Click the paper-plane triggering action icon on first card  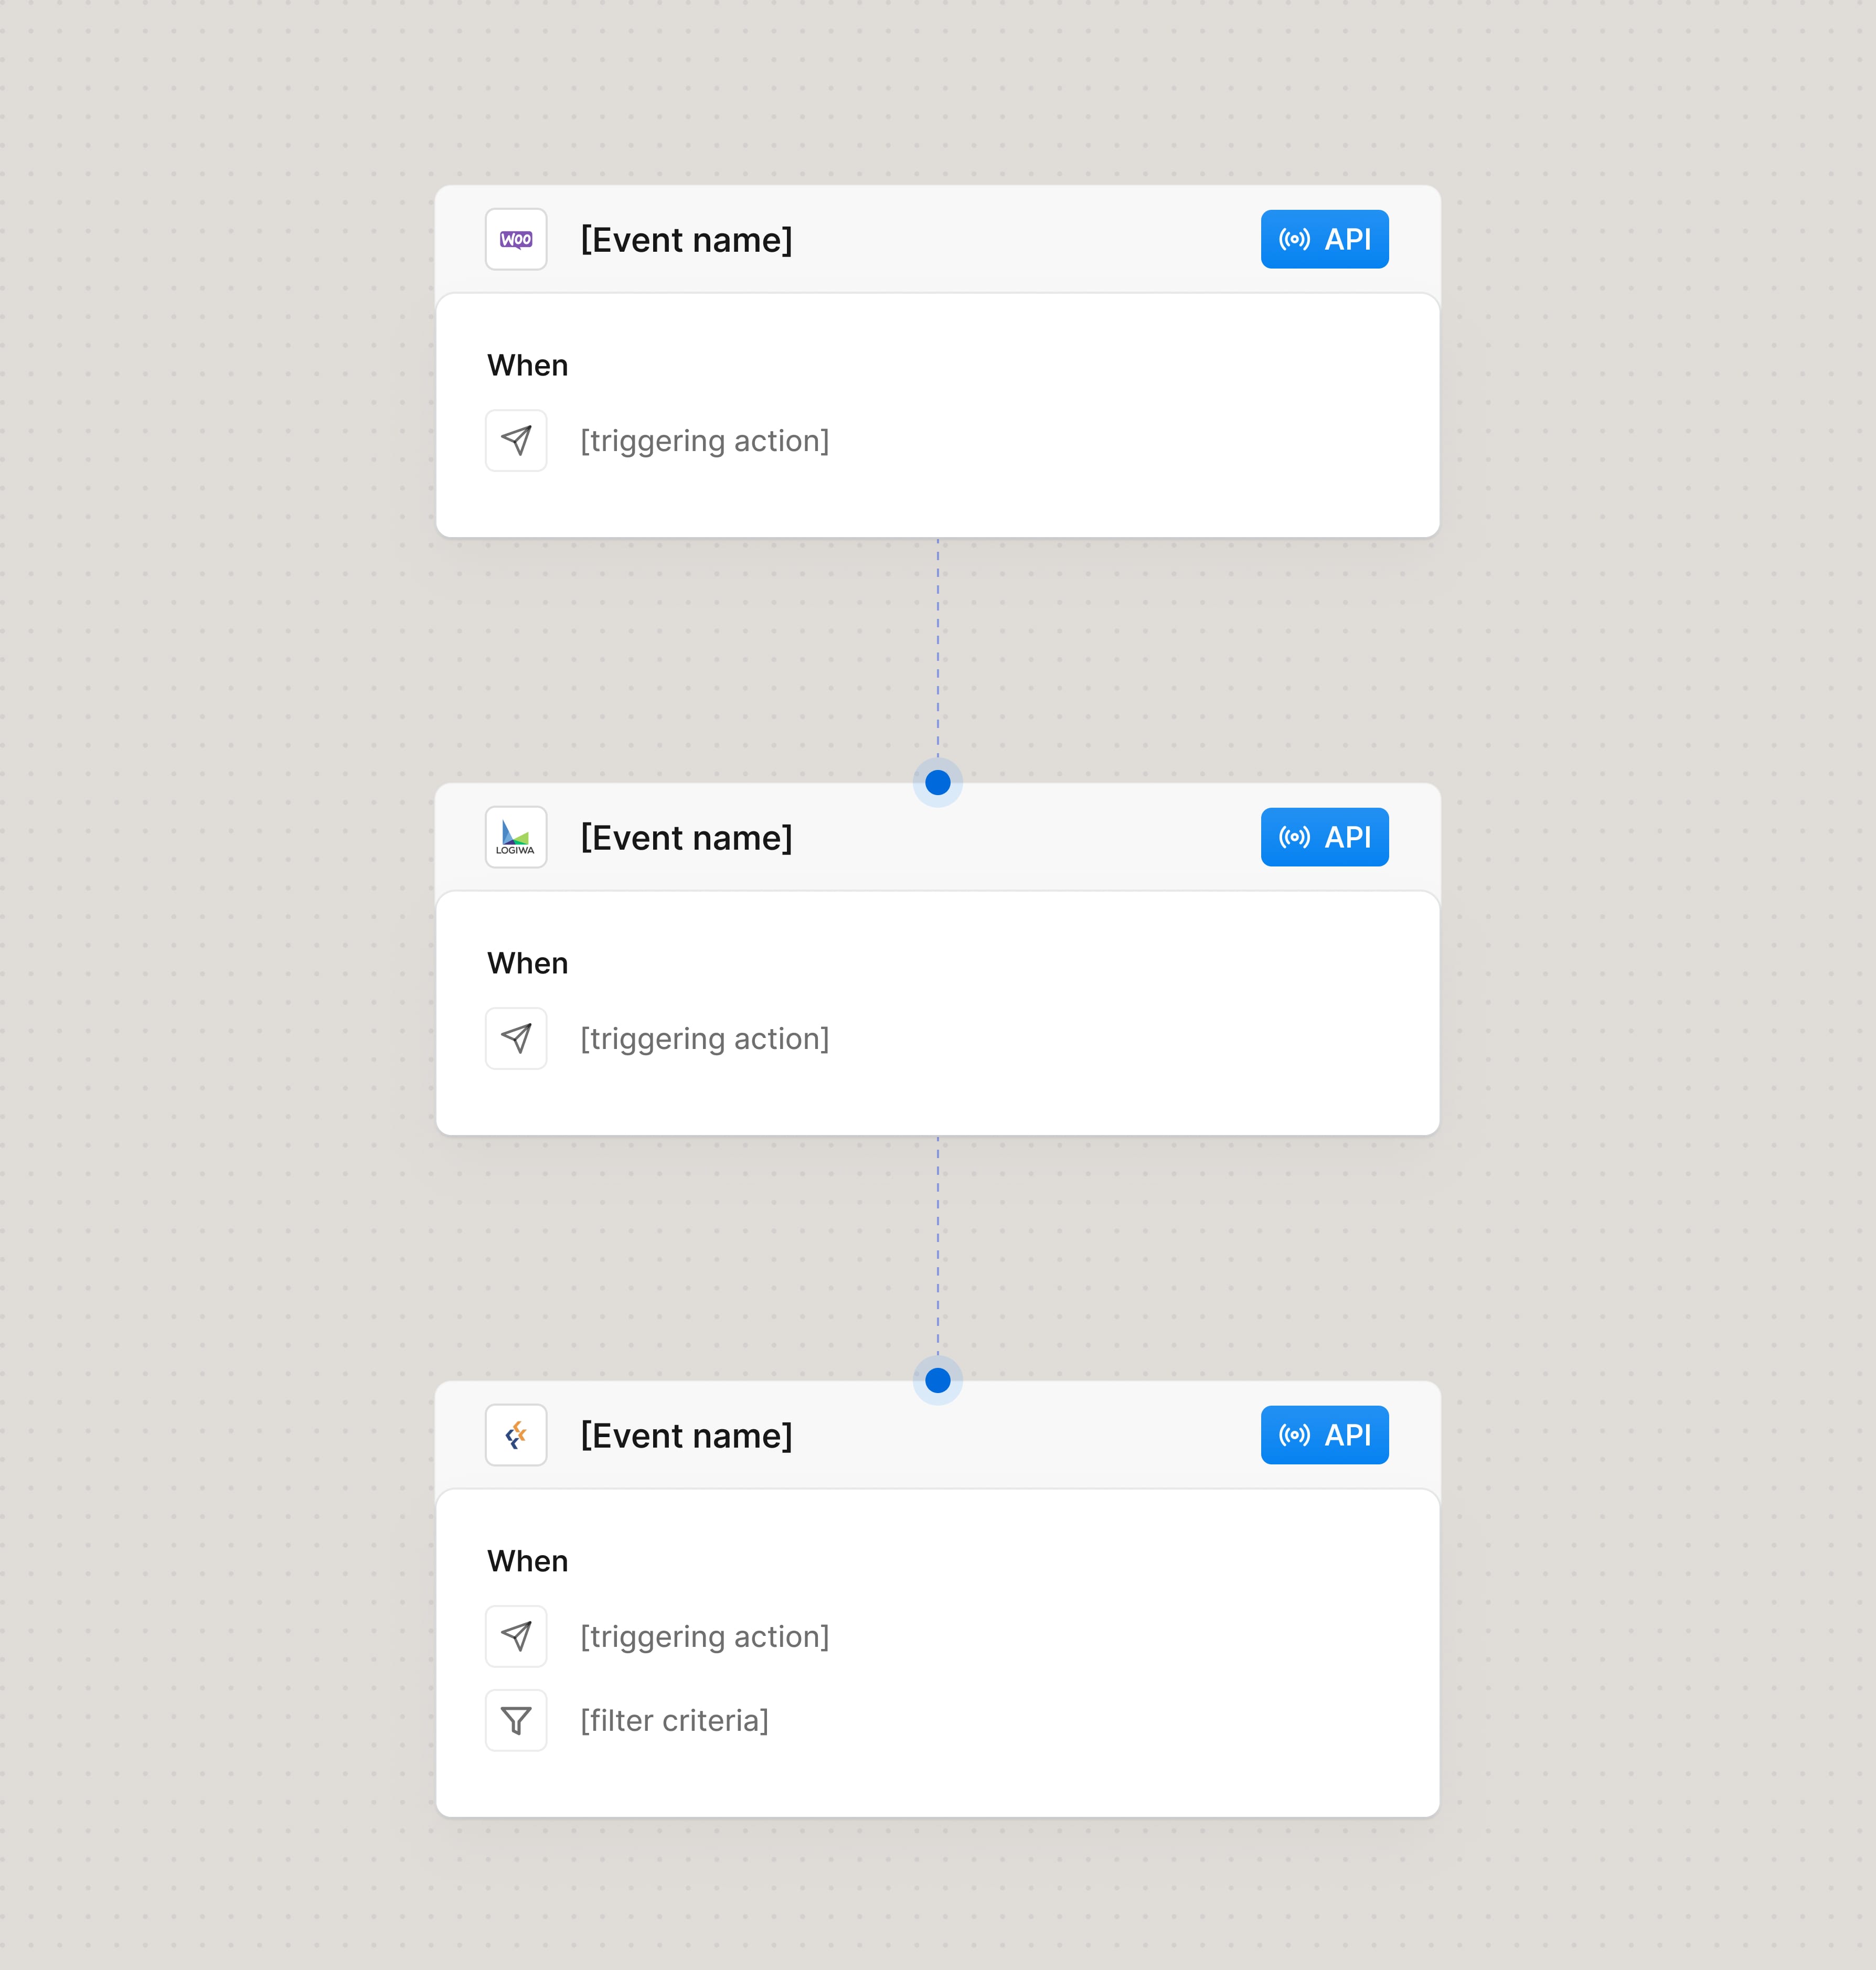point(515,440)
